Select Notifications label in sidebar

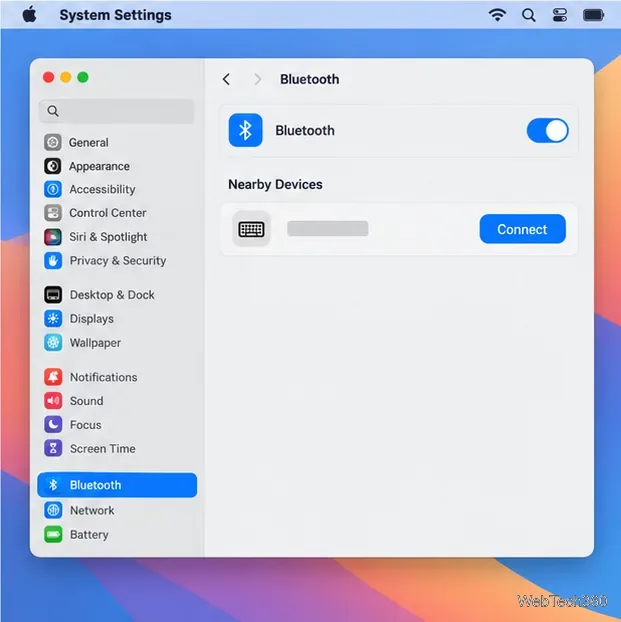(x=104, y=377)
